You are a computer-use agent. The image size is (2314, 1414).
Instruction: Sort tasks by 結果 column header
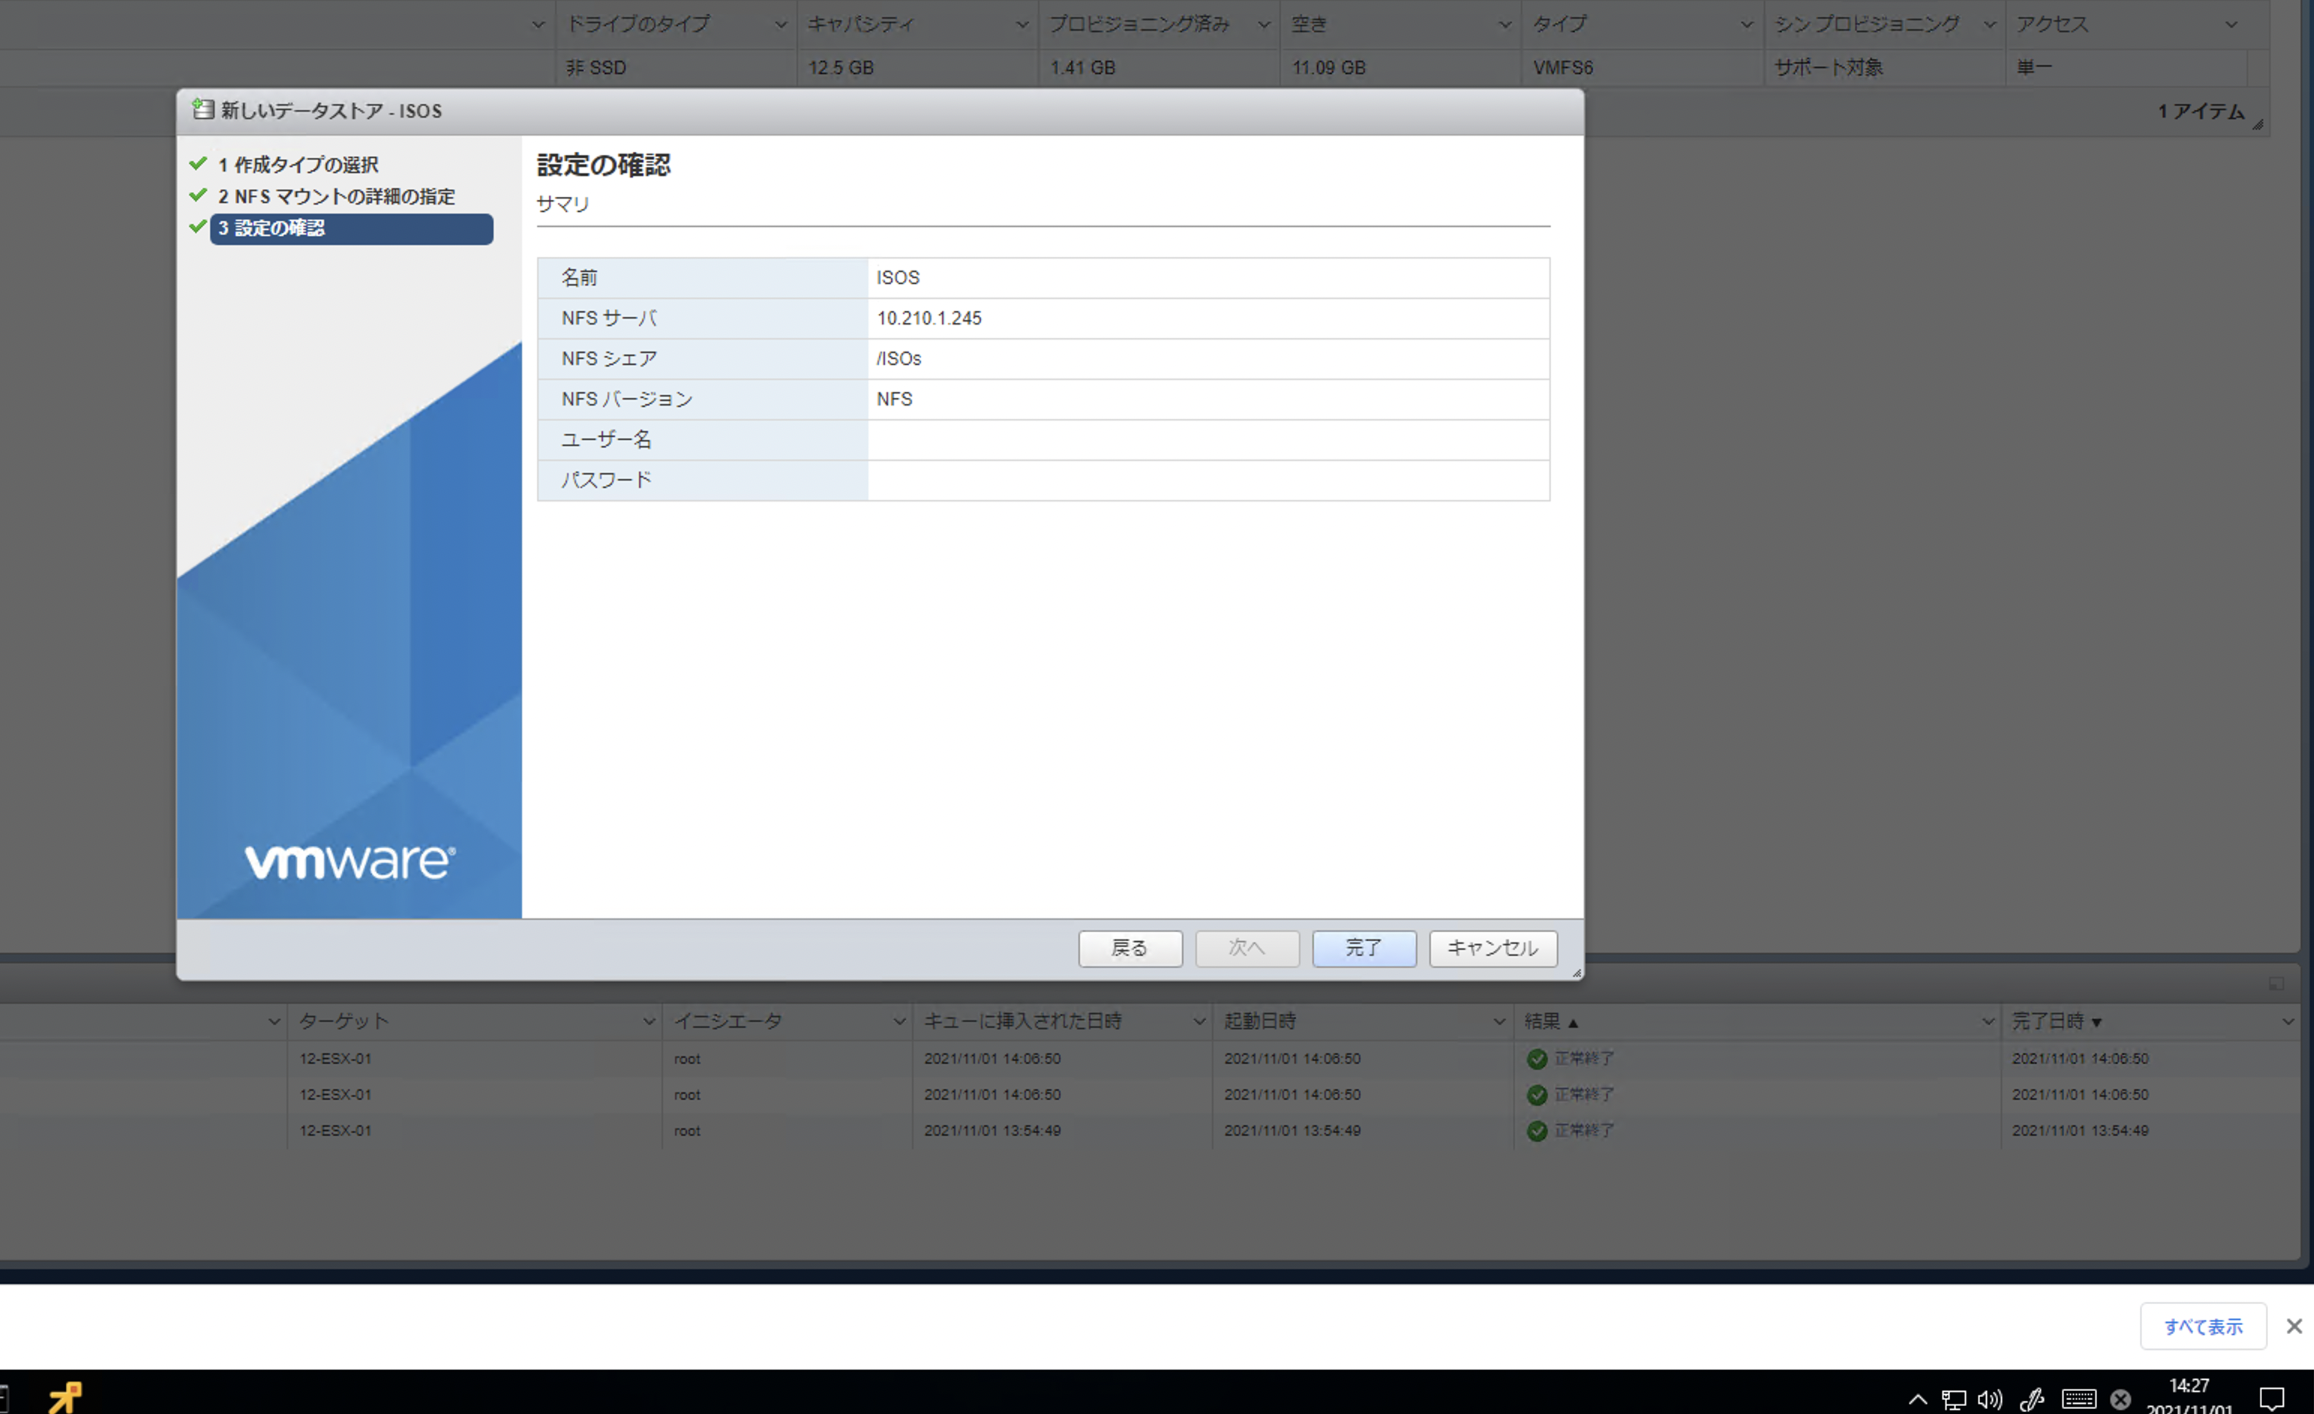click(x=1543, y=1021)
